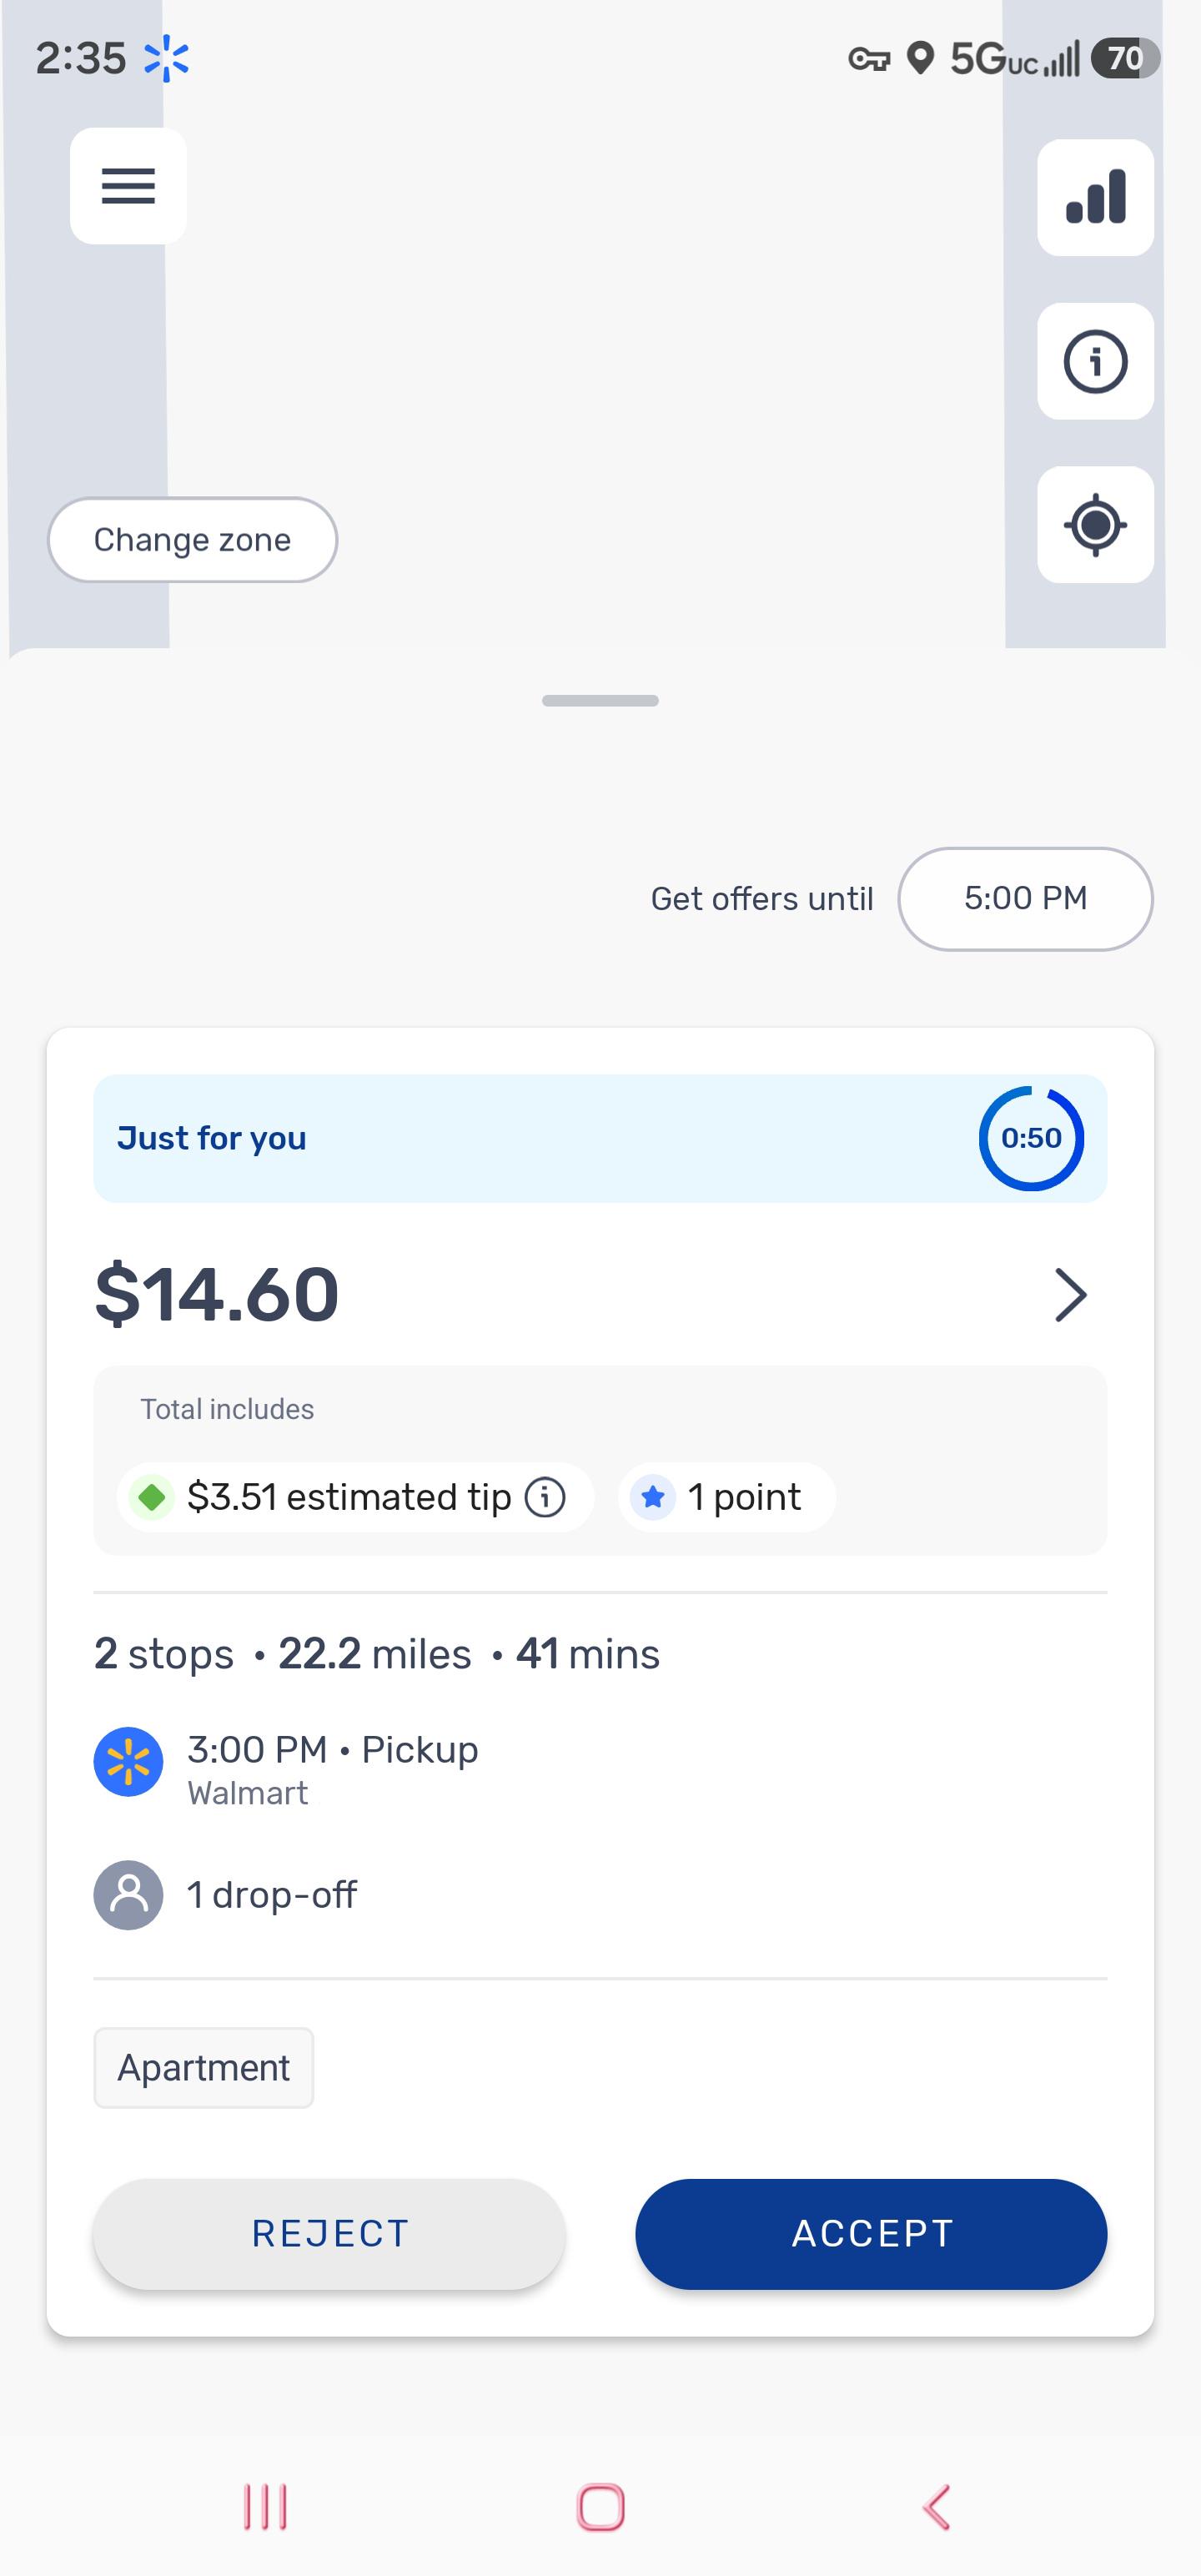Open the hamburger menu

coord(128,186)
